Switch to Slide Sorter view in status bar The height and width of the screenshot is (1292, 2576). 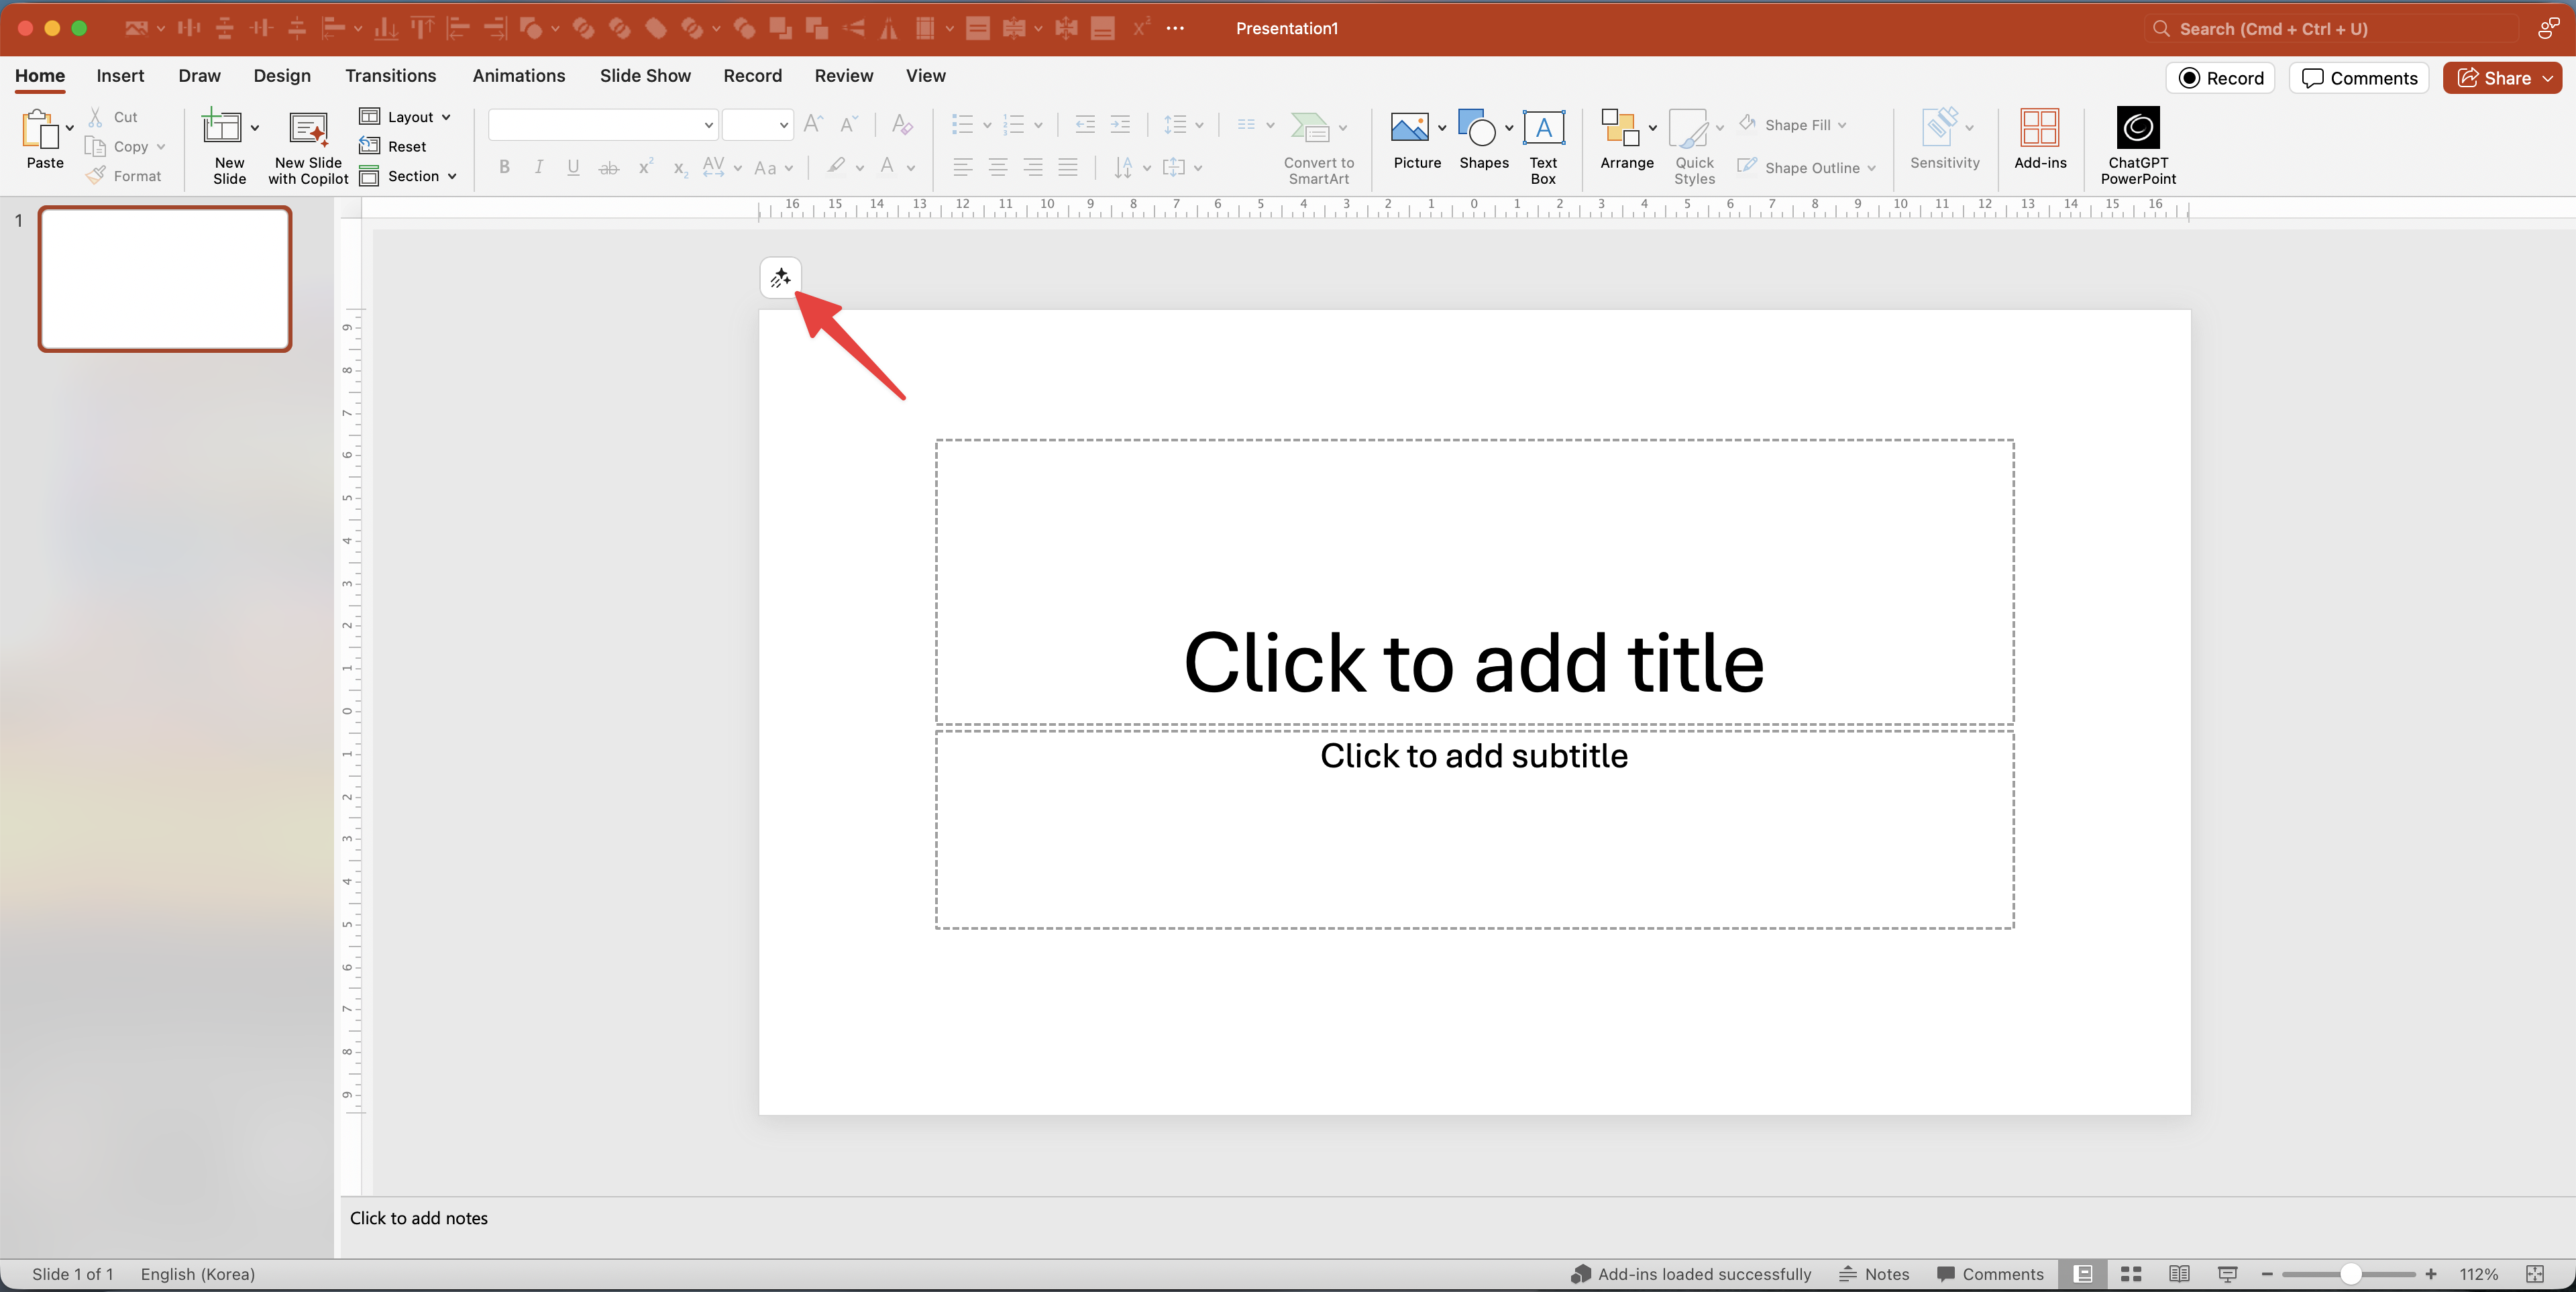tap(2131, 1274)
